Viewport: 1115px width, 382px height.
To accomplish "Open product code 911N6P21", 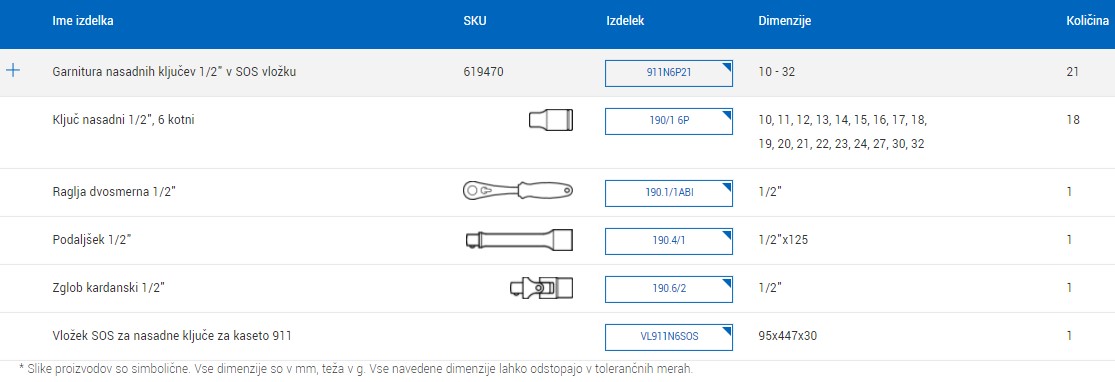I will coord(668,73).
